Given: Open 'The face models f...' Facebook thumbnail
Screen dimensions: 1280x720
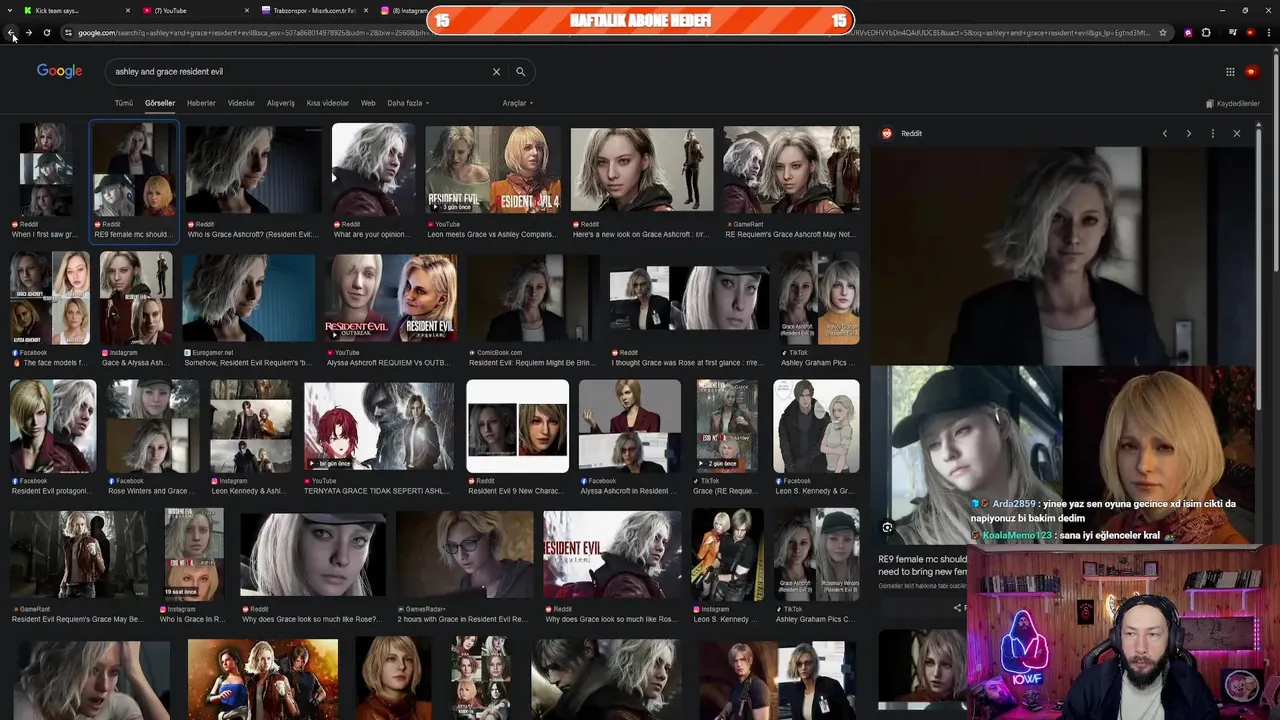Looking at the screenshot, I should click(x=49, y=310).
